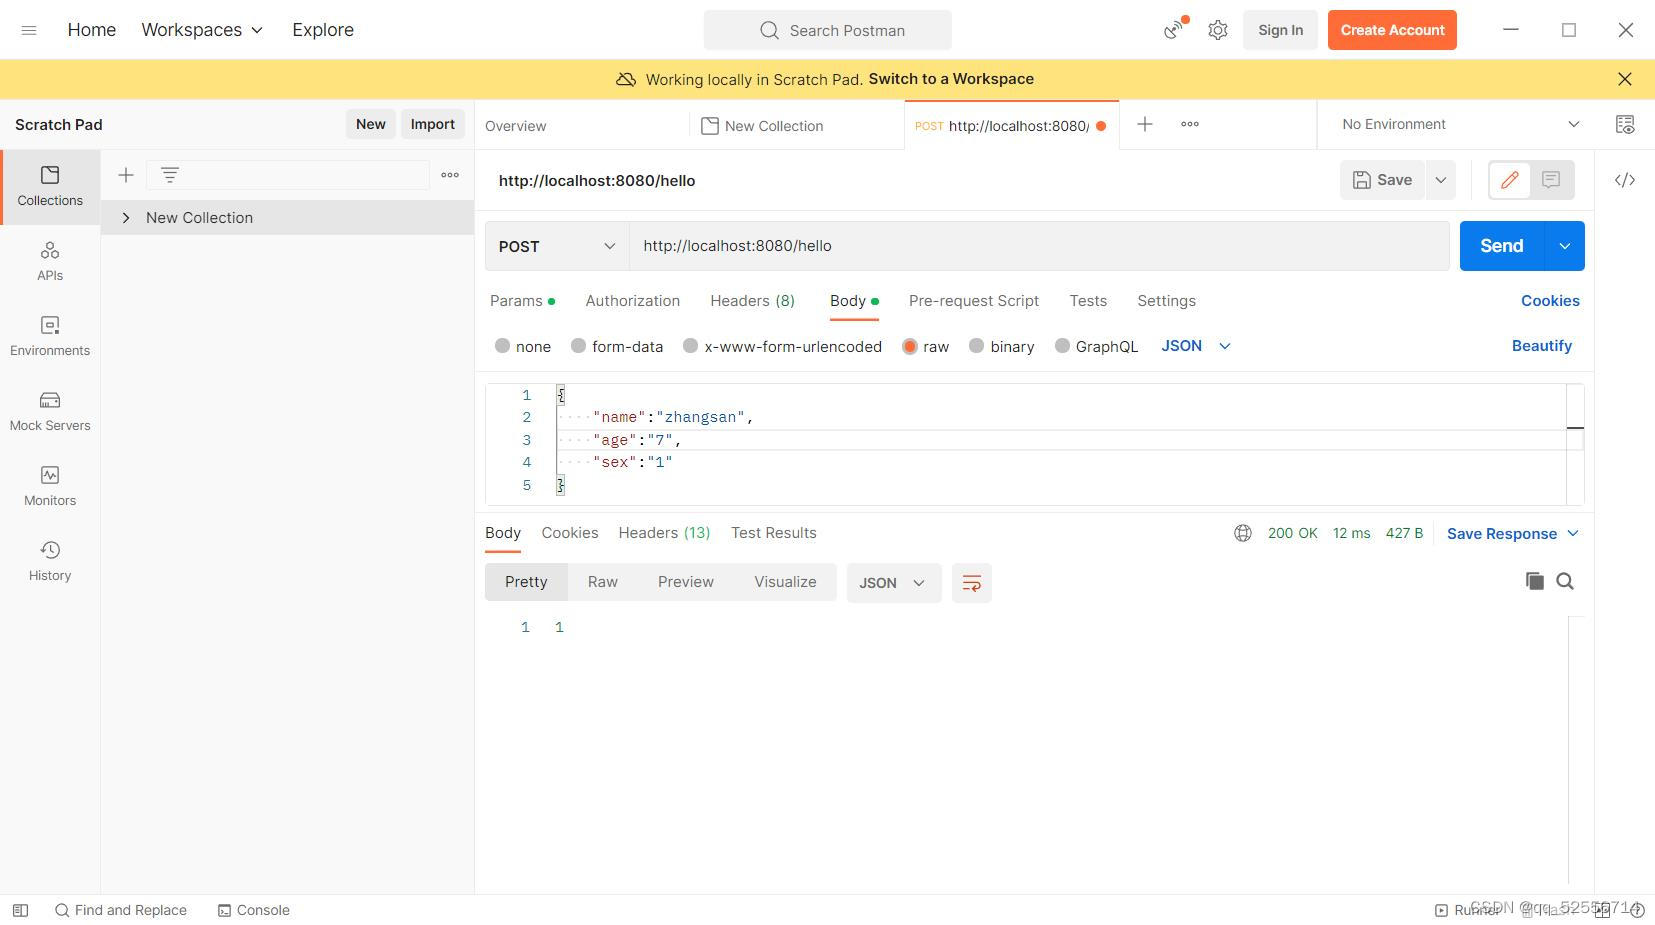This screenshot has width=1655, height=925.
Task: Switch to edit pencil mode
Action: tap(1510, 180)
